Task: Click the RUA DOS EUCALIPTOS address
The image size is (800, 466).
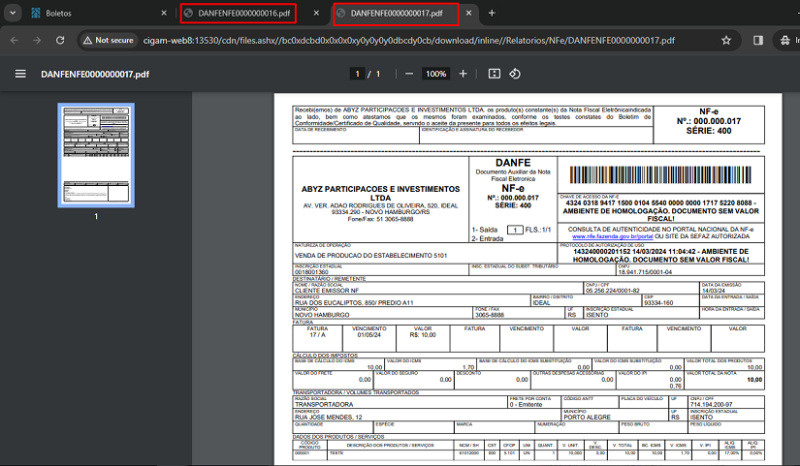Action: point(354,303)
